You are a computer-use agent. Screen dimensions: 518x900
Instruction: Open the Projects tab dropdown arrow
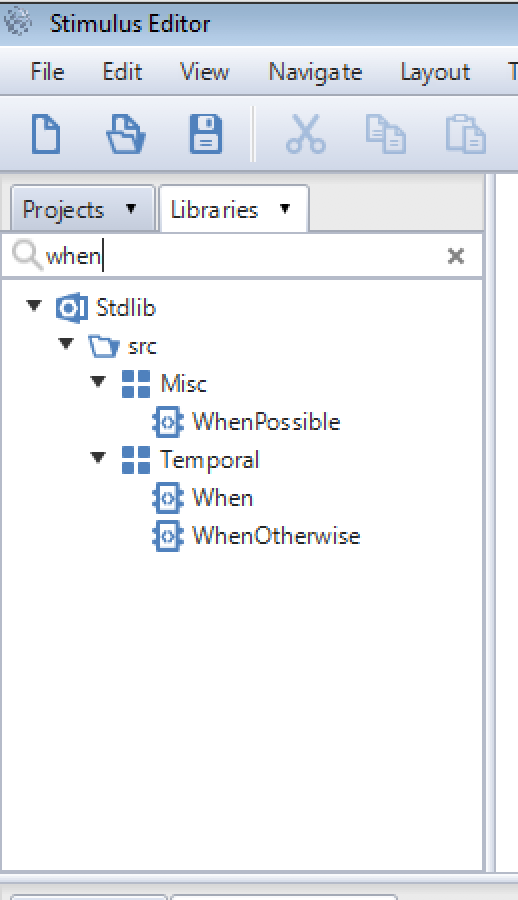pos(131,208)
